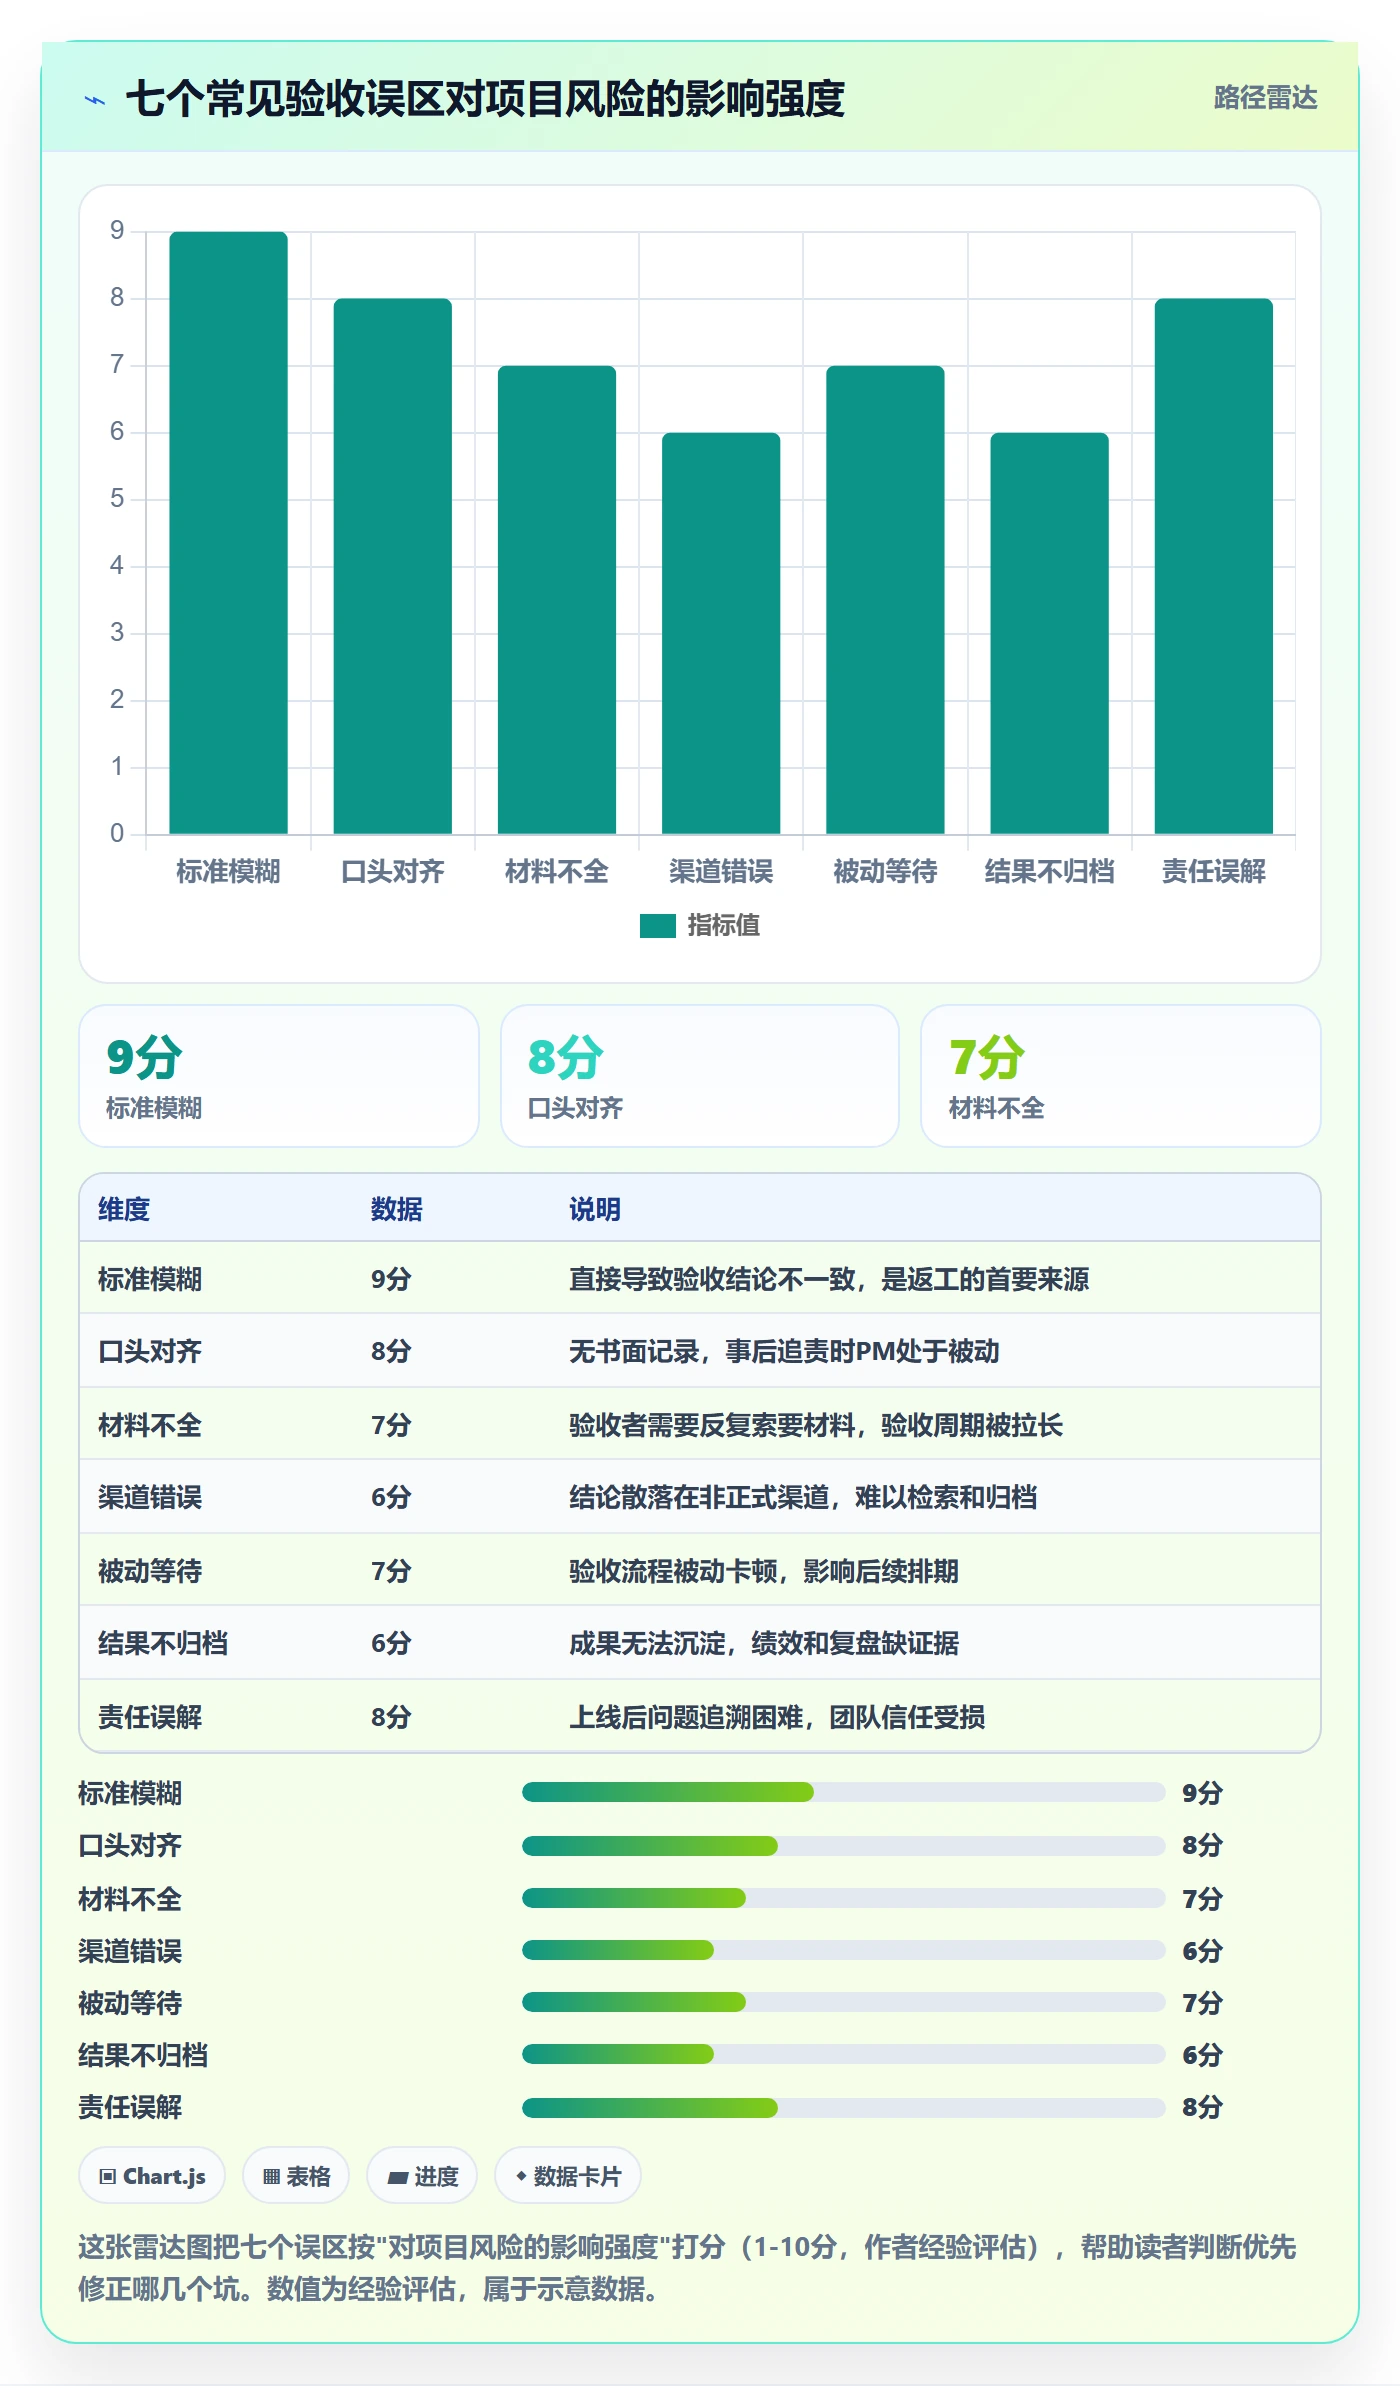Click the 口头对齐 progress bar
This screenshot has height=2386, width=1400.
pyautogui.click(x=844, y=1845)
